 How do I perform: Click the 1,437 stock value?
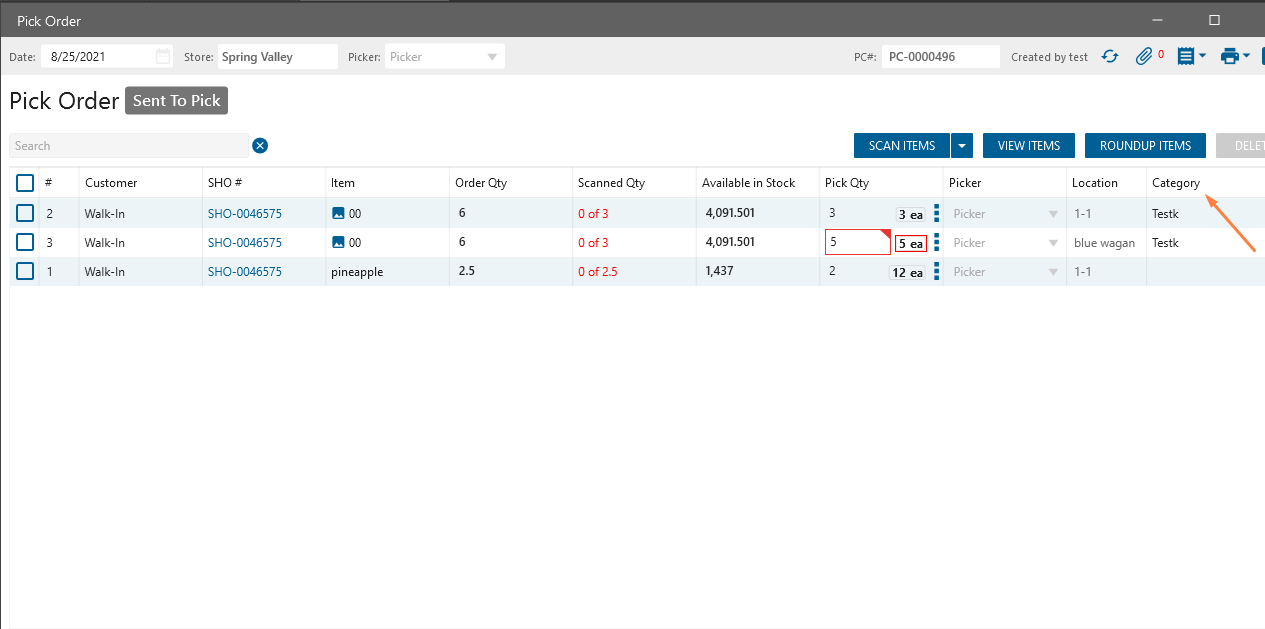tap(720, 271)
